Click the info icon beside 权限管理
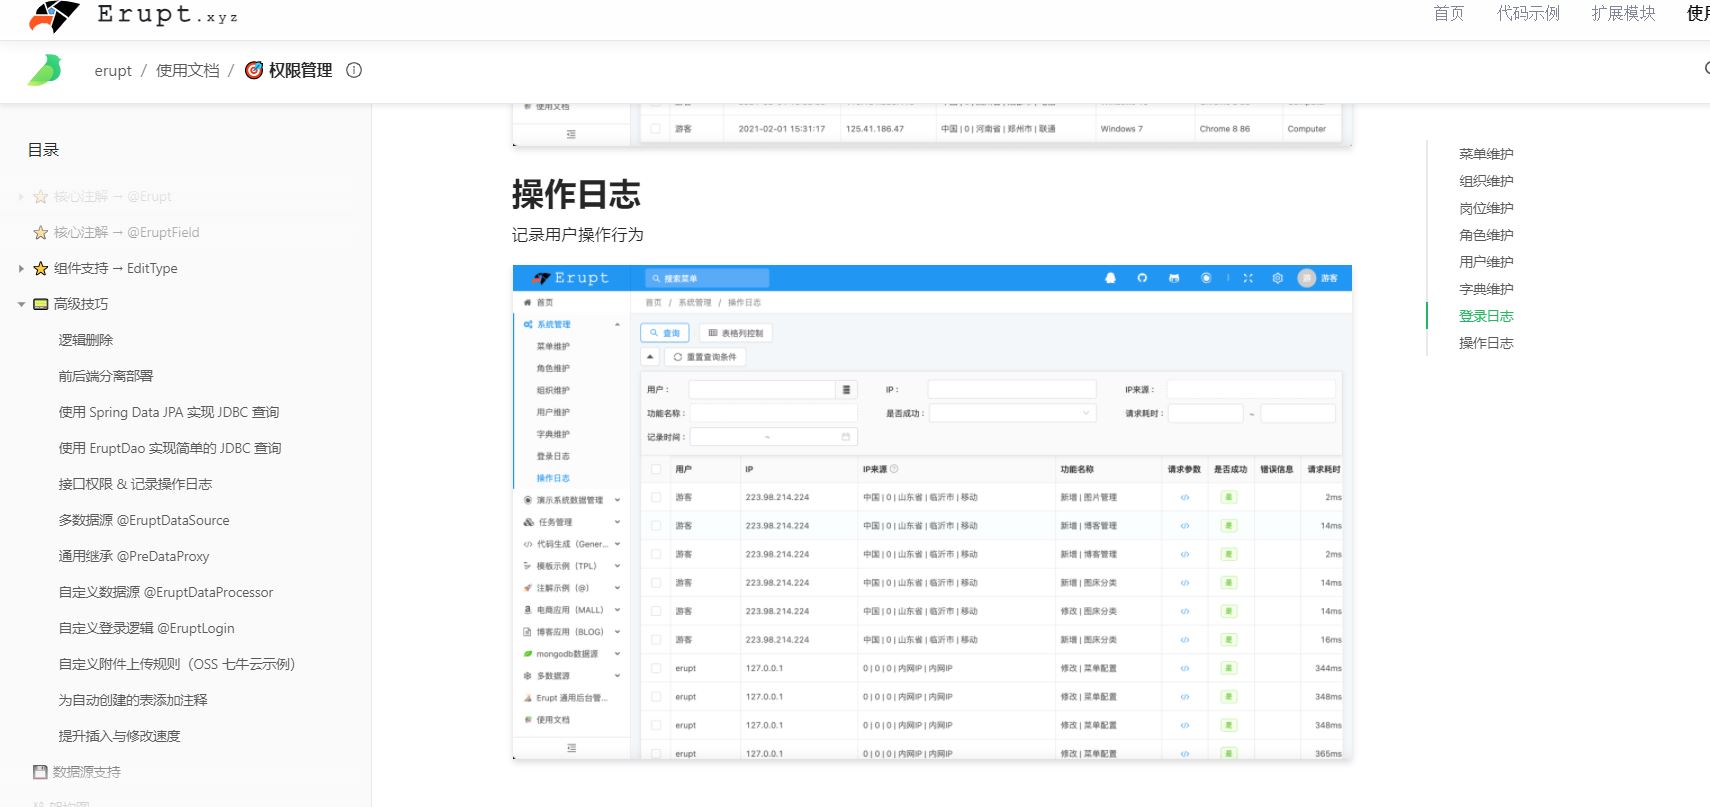The width and height of the screenshot is (1710, 807). (354, 70)
